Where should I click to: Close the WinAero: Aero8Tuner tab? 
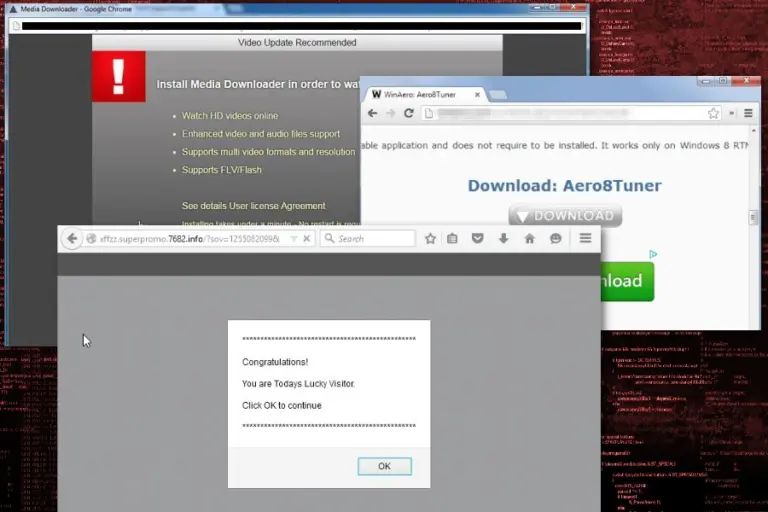pyautogui.click(x=477, y=95)
